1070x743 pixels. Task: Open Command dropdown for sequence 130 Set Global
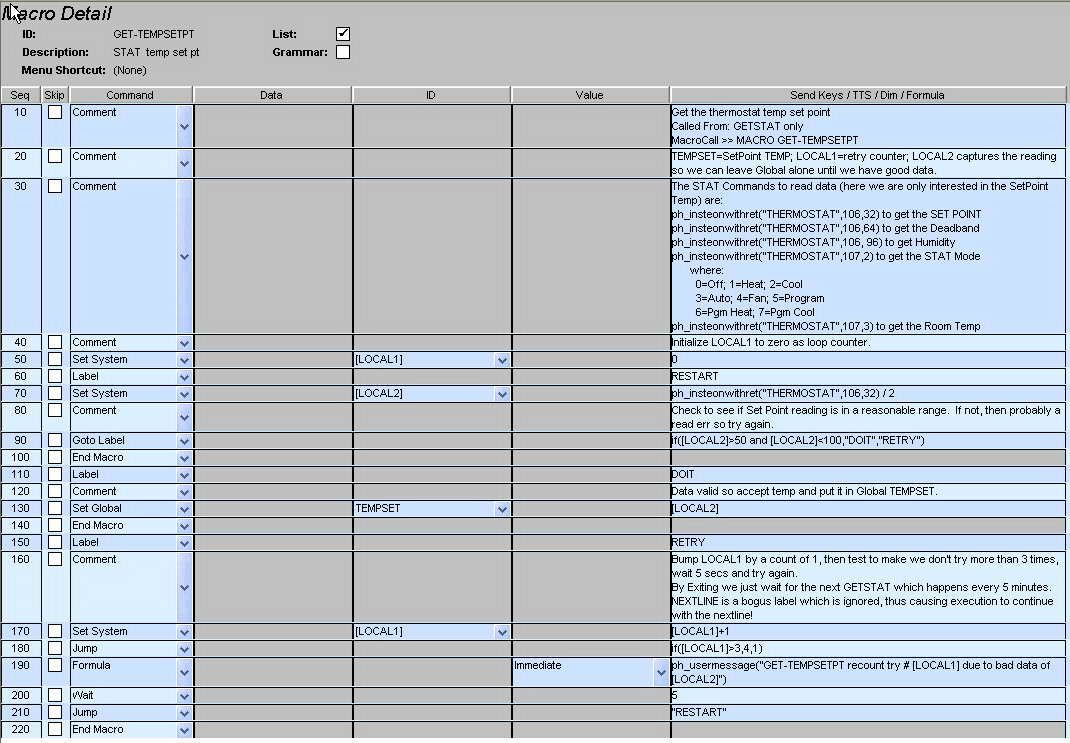pos(184,509)
